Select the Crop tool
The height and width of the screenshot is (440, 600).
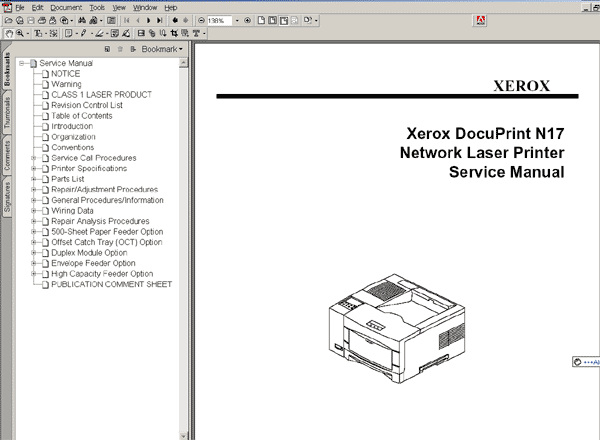tap(174, 34)
